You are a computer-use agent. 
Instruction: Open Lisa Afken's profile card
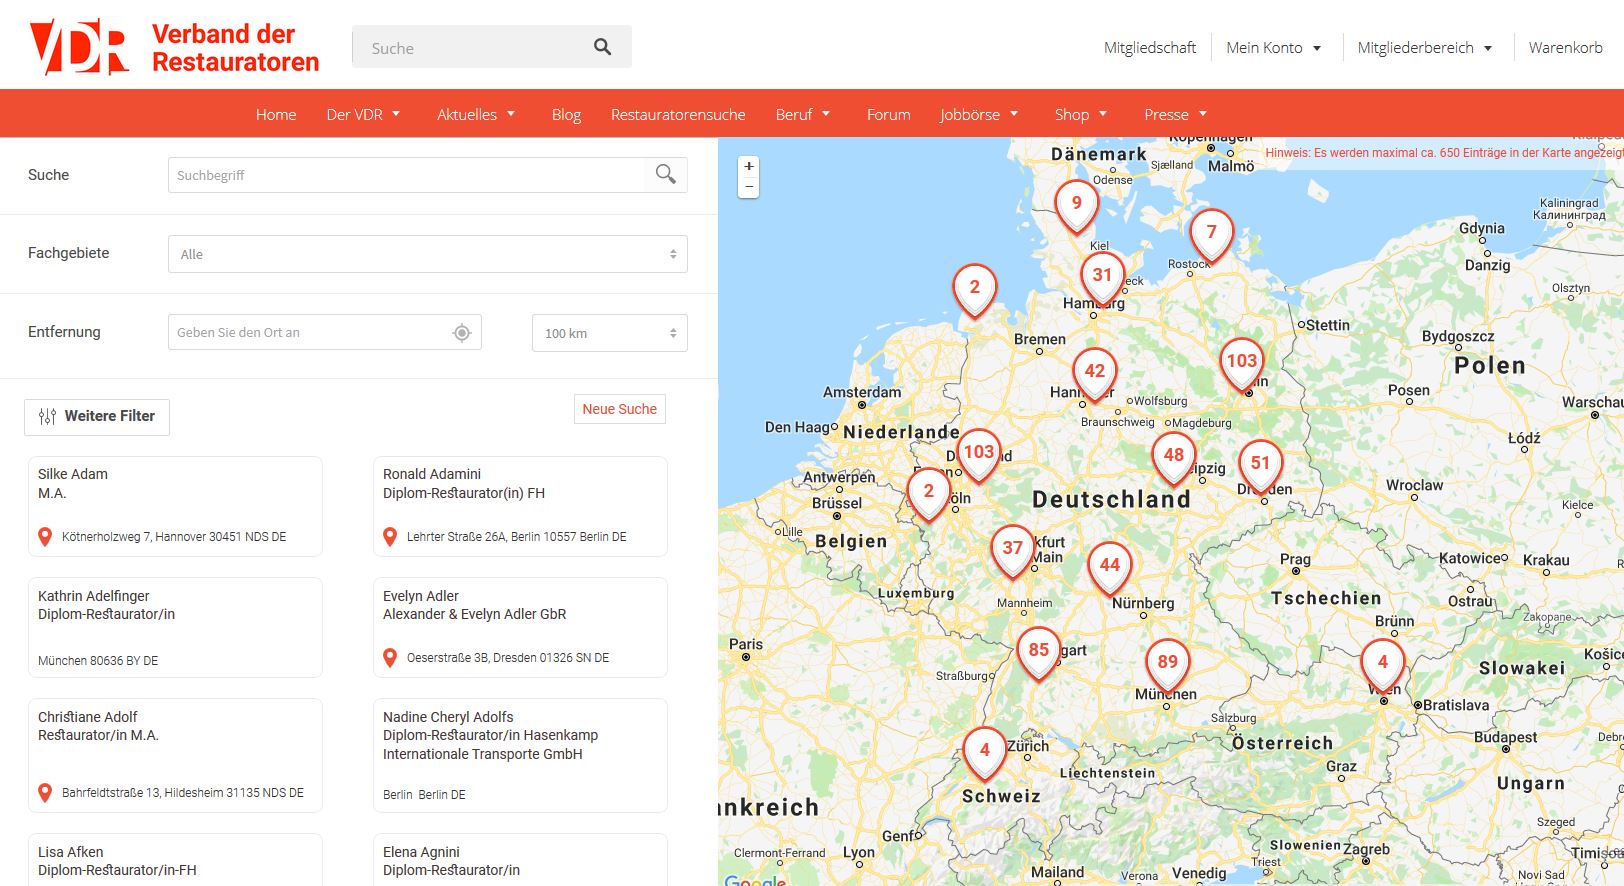coord(175,860)
